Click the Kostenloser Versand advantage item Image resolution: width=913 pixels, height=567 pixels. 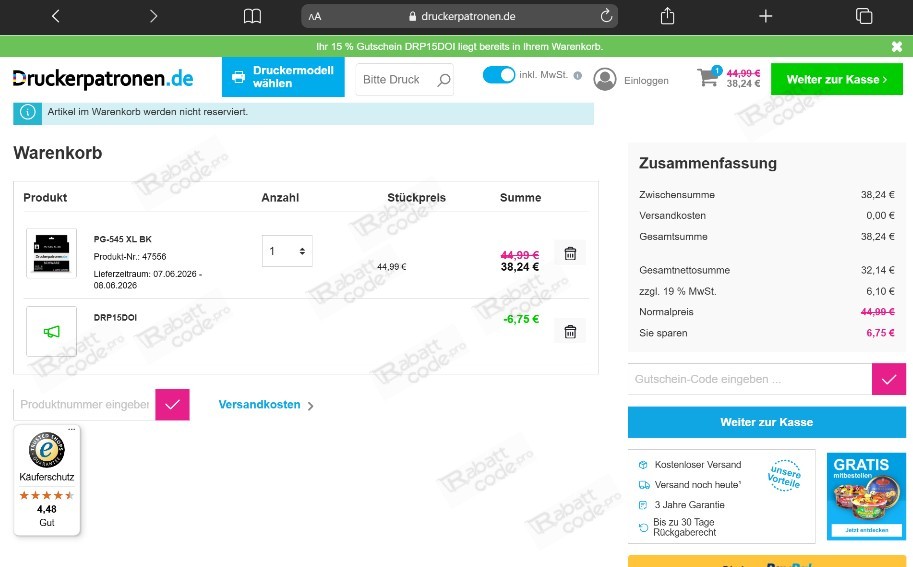(690, 465)
